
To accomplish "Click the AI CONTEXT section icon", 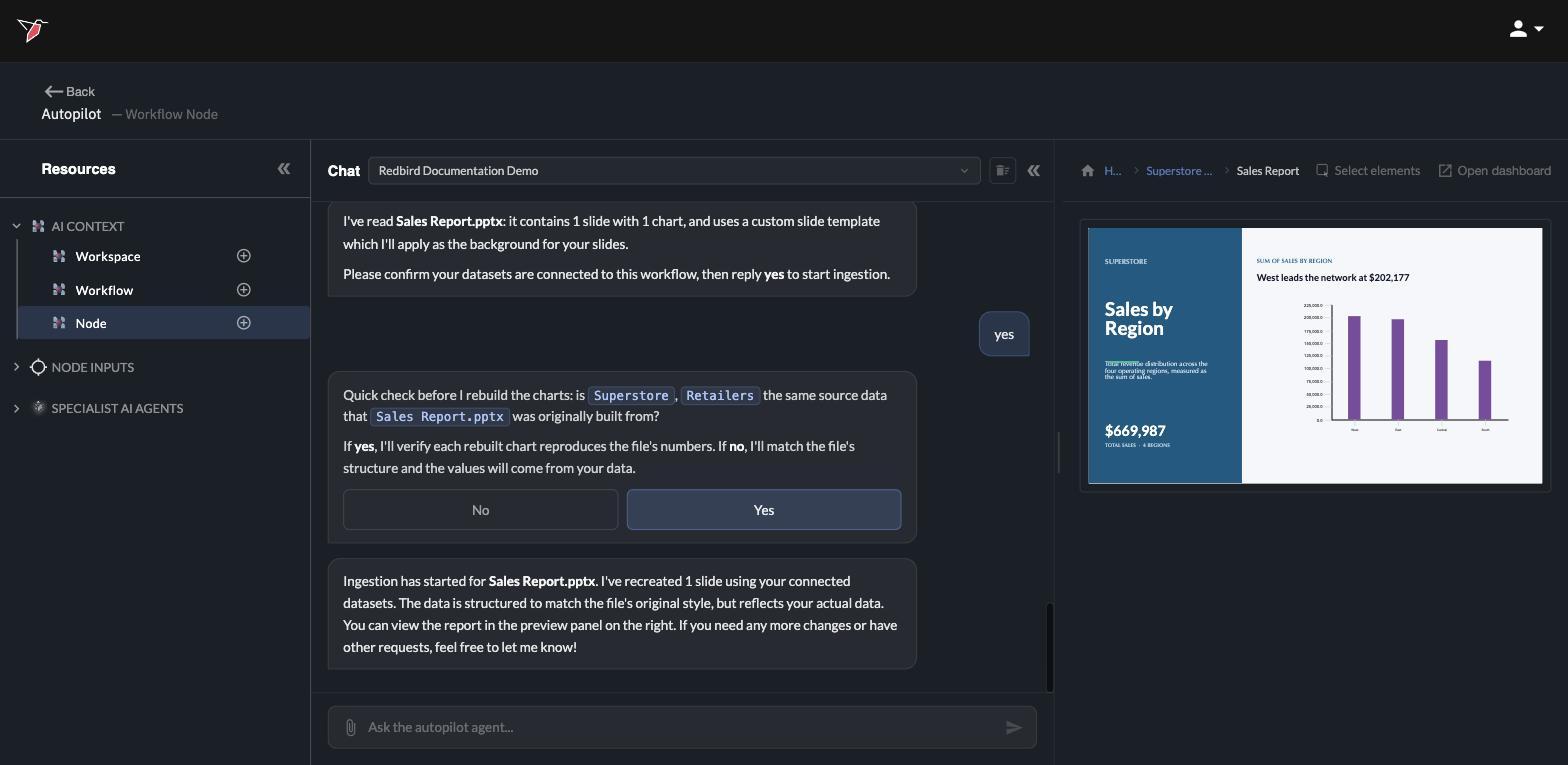I will pyautogui.click(x=38, y=226).
